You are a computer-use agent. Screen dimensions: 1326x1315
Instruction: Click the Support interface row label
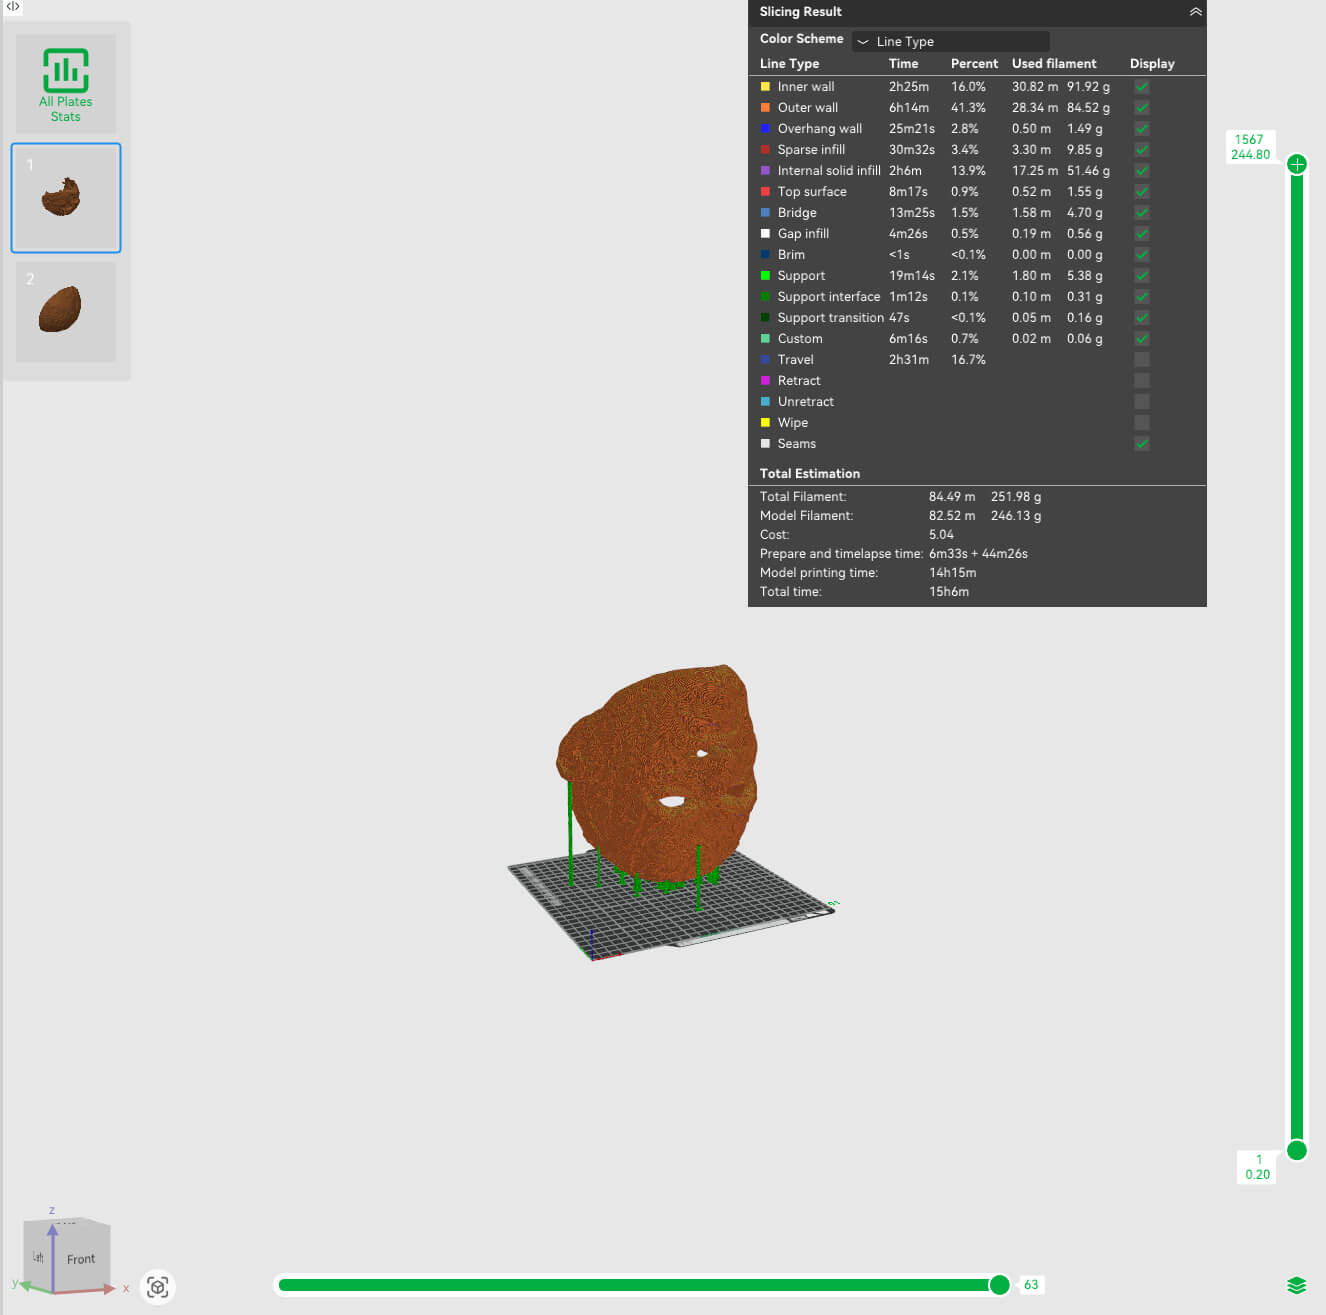829,297
